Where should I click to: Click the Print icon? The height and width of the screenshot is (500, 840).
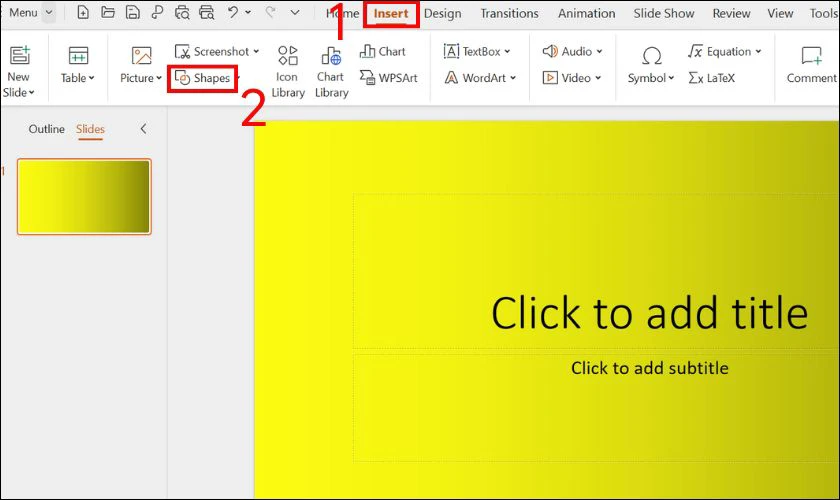(x=182, y=12)
